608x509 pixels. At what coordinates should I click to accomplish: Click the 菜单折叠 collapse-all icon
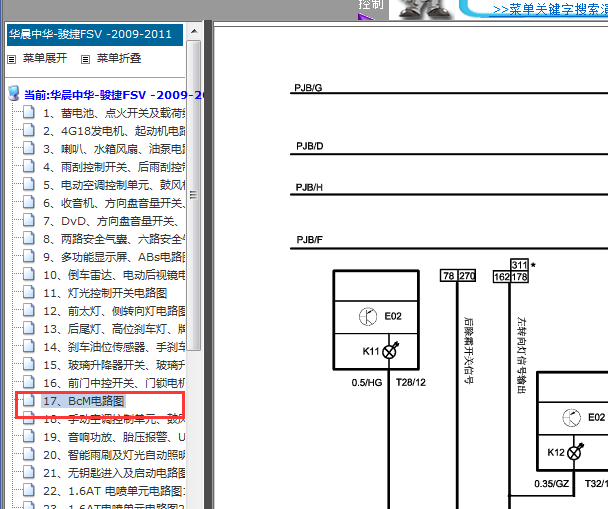(85, 59)
